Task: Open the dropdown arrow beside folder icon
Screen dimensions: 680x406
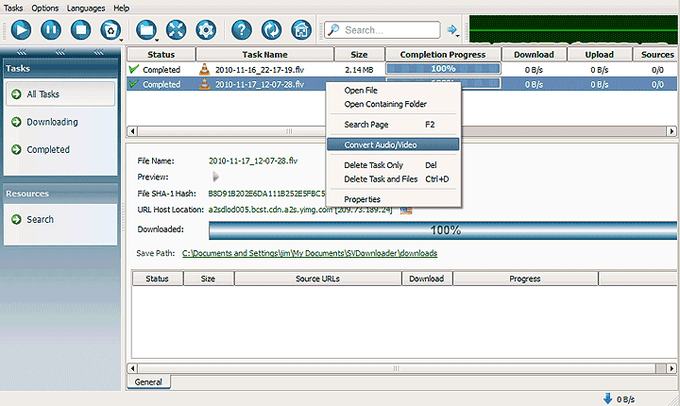Action: click(x=157, y=40)
